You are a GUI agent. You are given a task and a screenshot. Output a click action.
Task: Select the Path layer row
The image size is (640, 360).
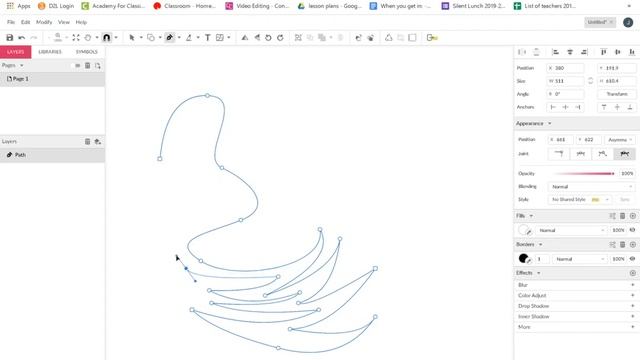[x=52, y=155]
